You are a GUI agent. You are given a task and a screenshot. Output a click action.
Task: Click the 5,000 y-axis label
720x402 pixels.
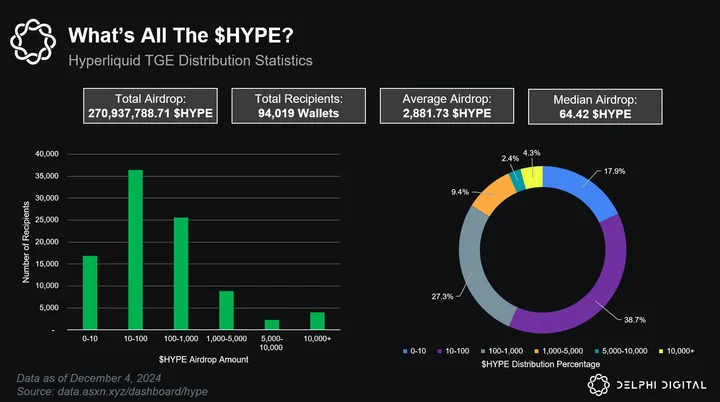pos(49,307)
